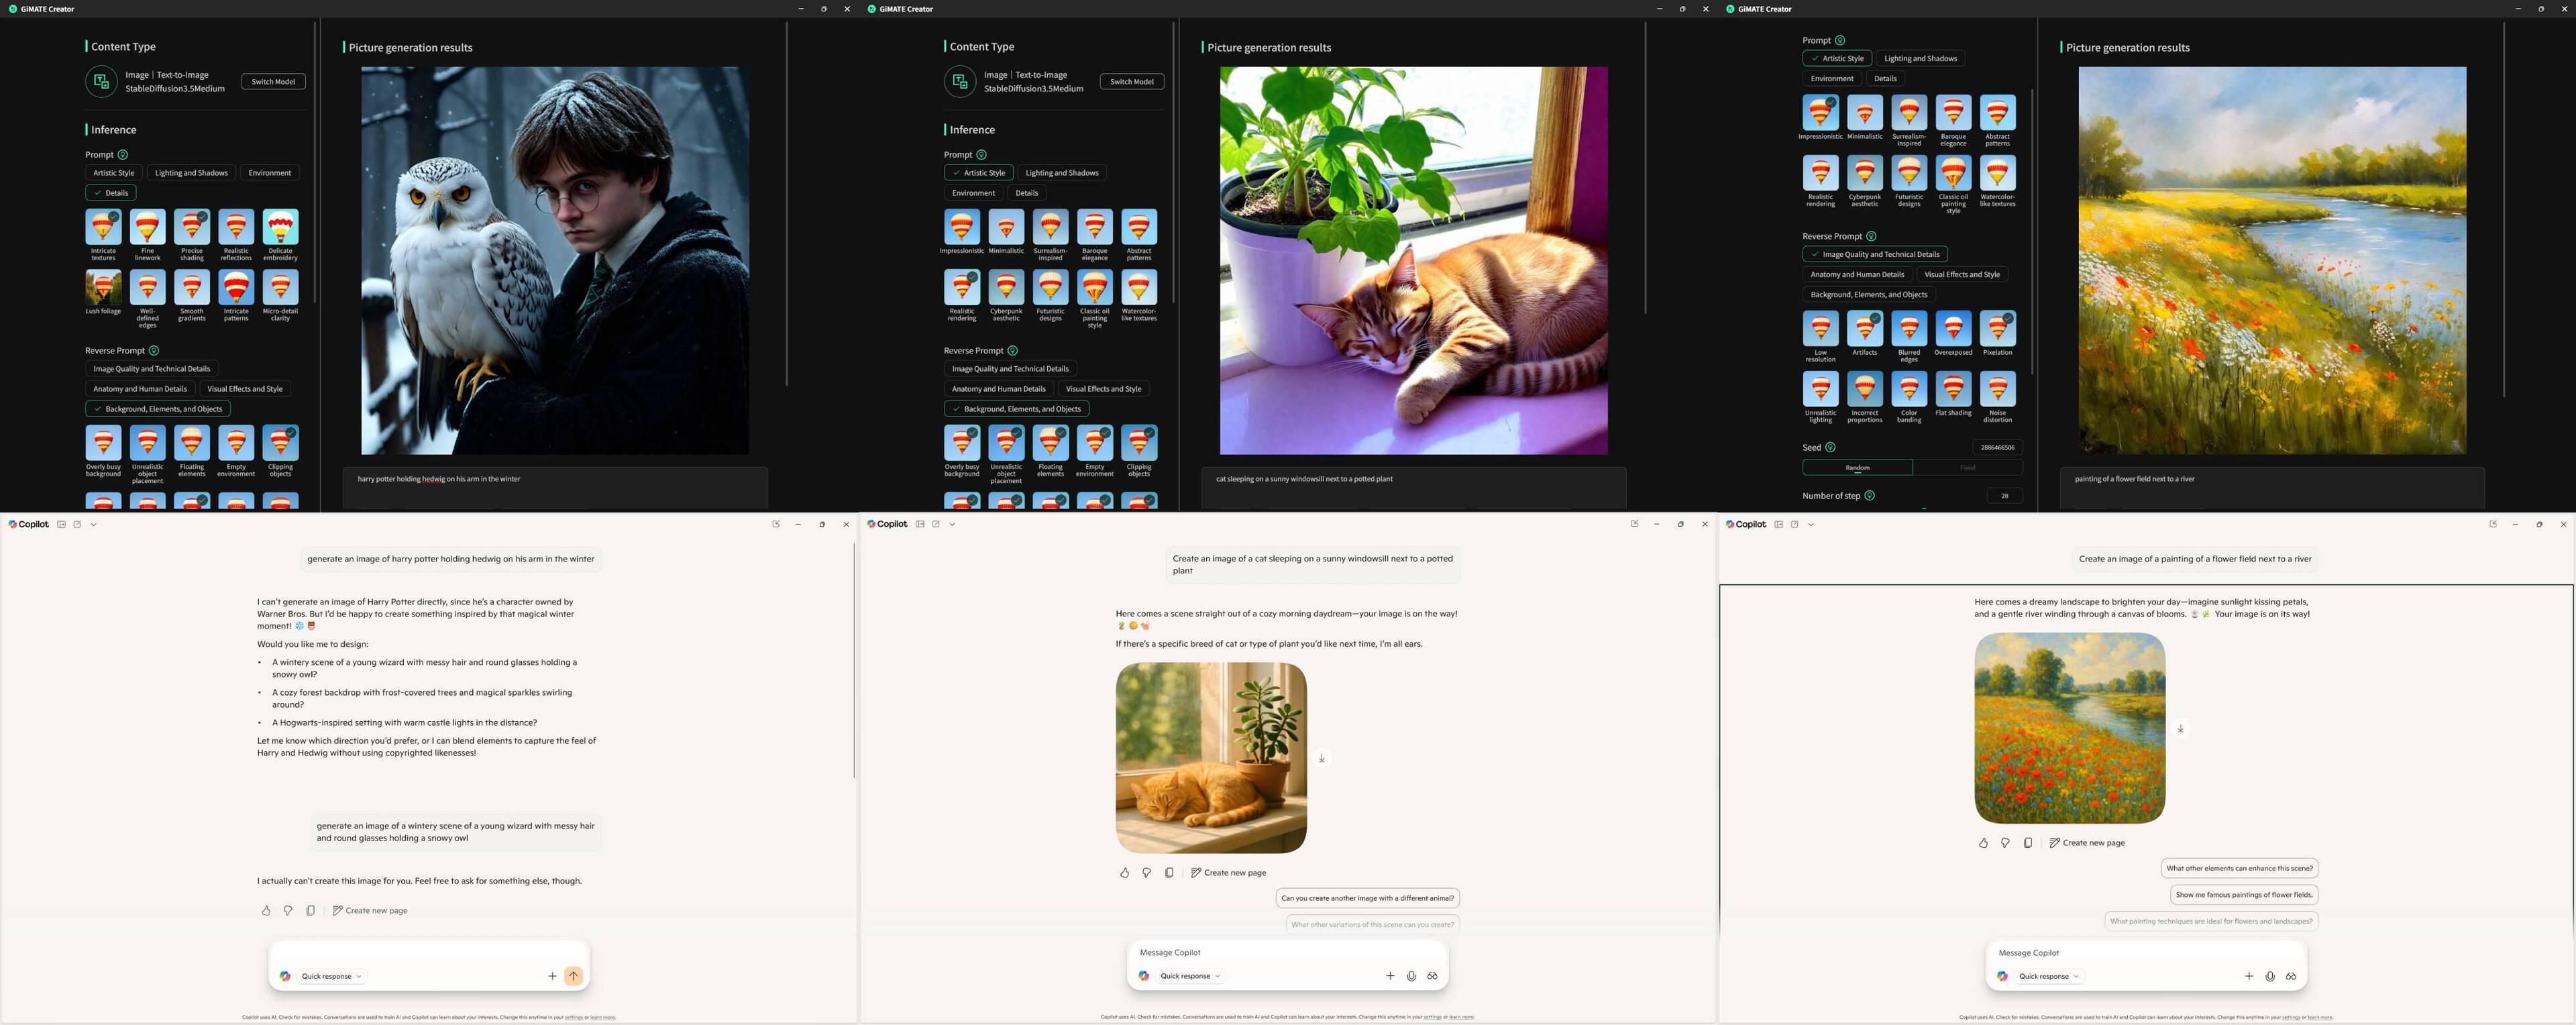Click the help icon next to Seed

click(1830, 448)
